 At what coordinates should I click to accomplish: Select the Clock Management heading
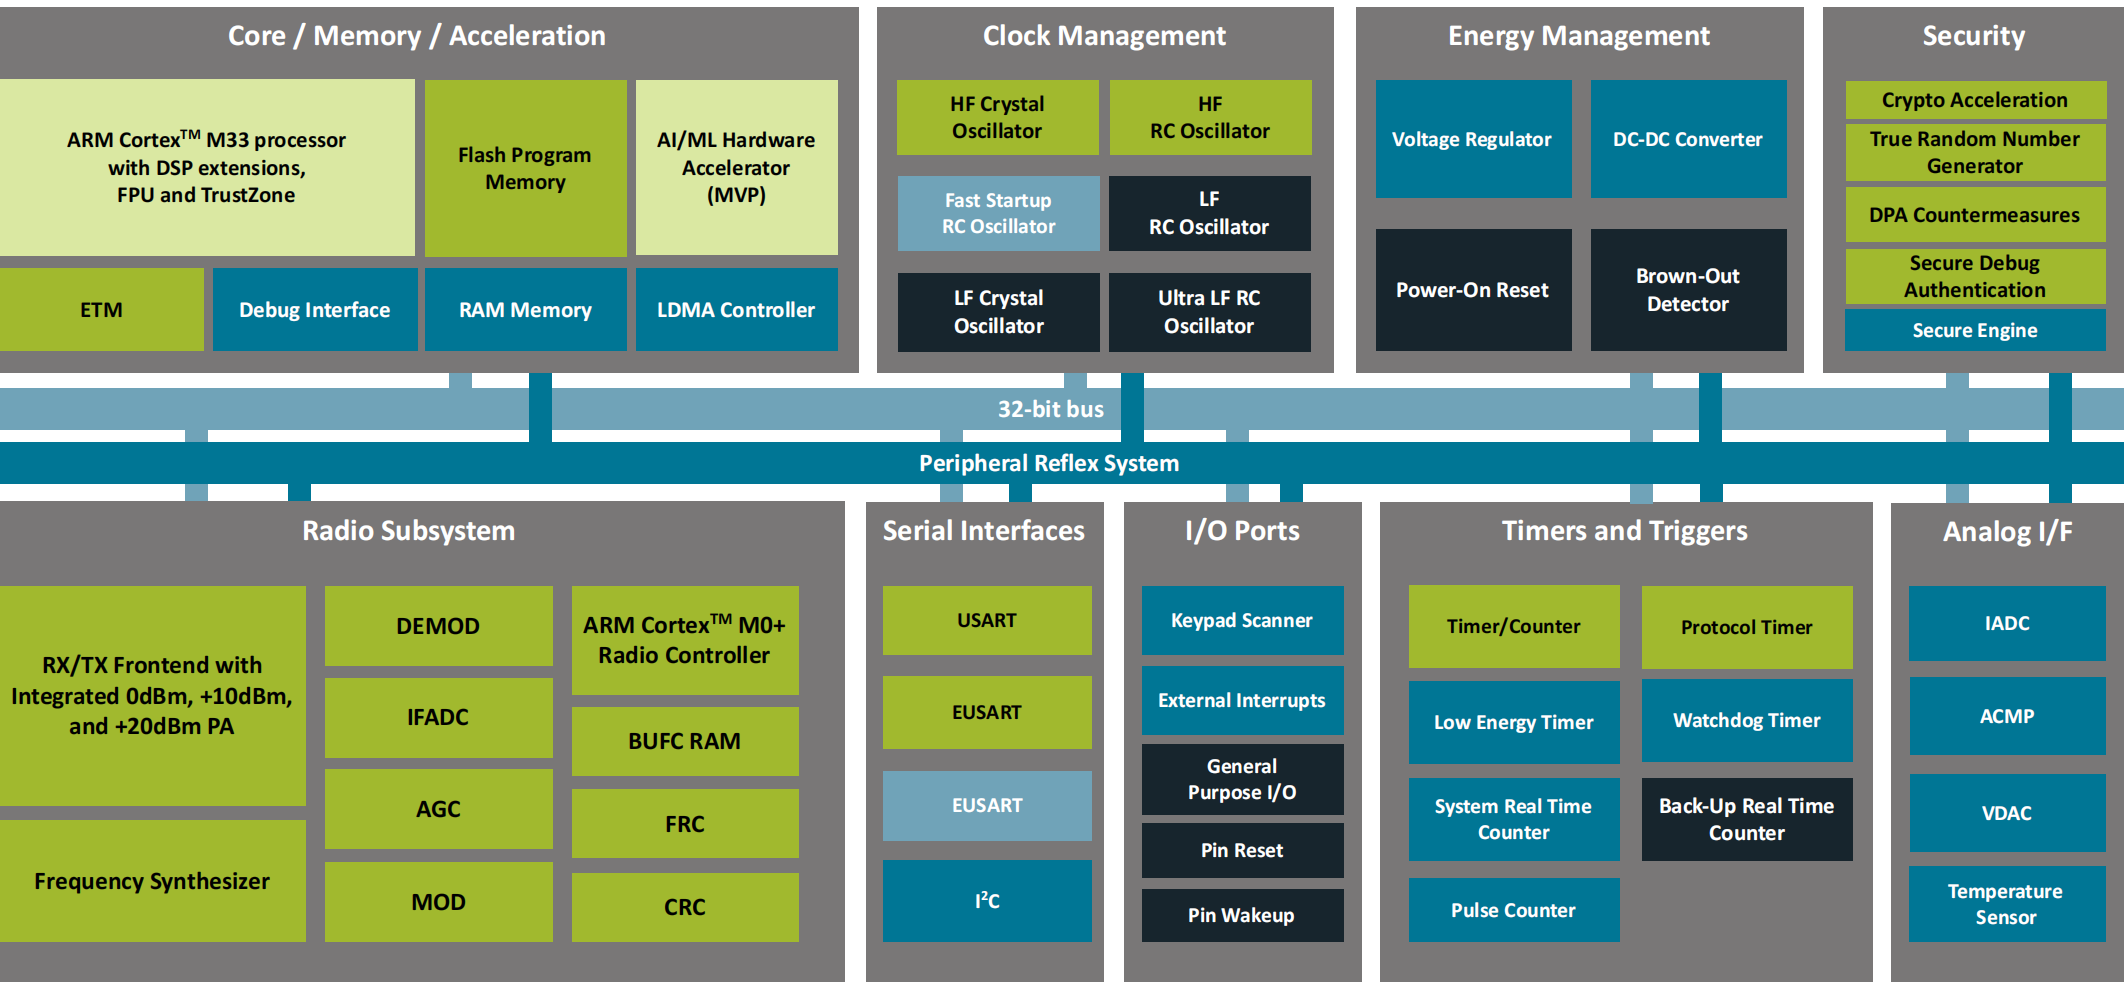coord(1104,36)
